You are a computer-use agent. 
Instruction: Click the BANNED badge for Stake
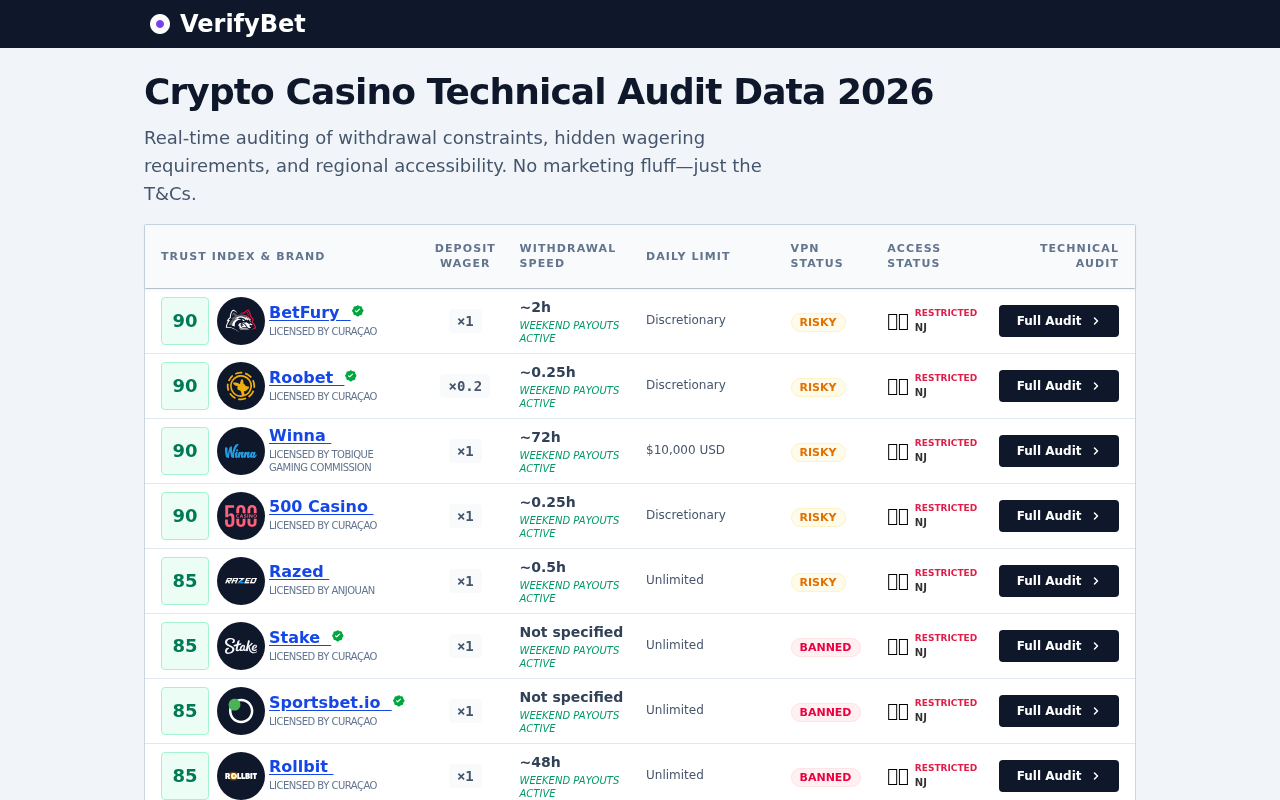(x=826, y=647)
